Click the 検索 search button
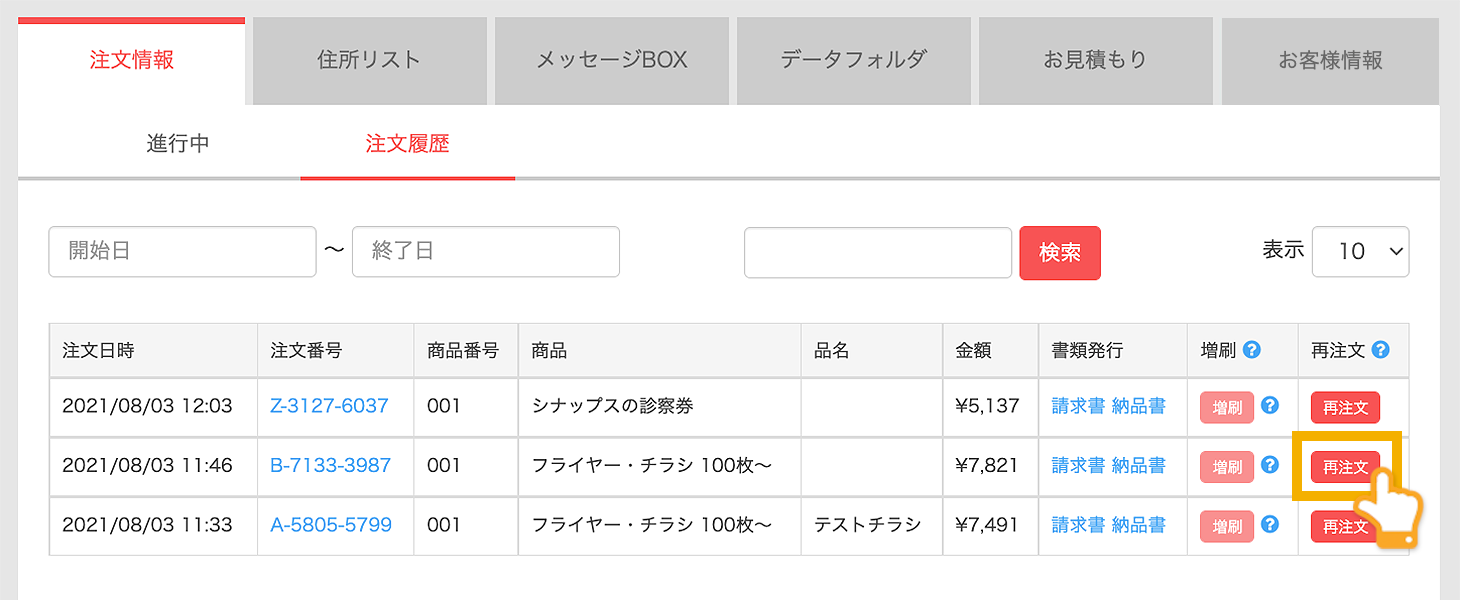The image size is (1460, 600). (1060, 252)
